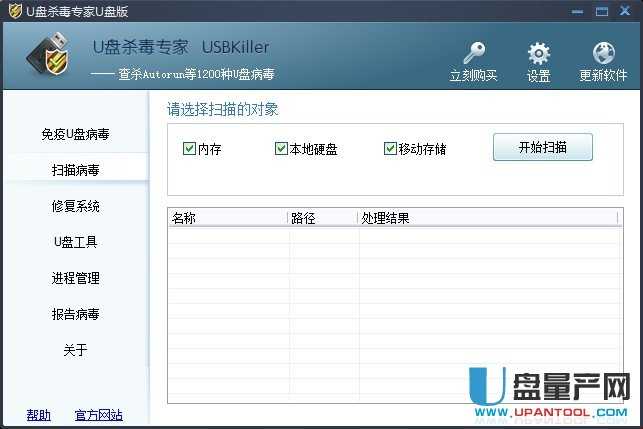Viewport: 643px width, 429px height.
Task: Click the 更新软件 globe icon
Action: [x=603, y=53]
